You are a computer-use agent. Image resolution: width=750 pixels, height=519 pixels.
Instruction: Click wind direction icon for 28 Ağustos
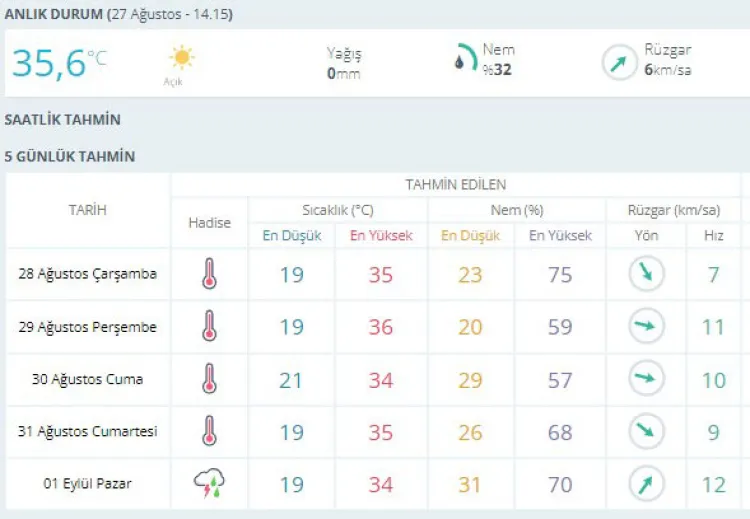click(x=646, y=274)
